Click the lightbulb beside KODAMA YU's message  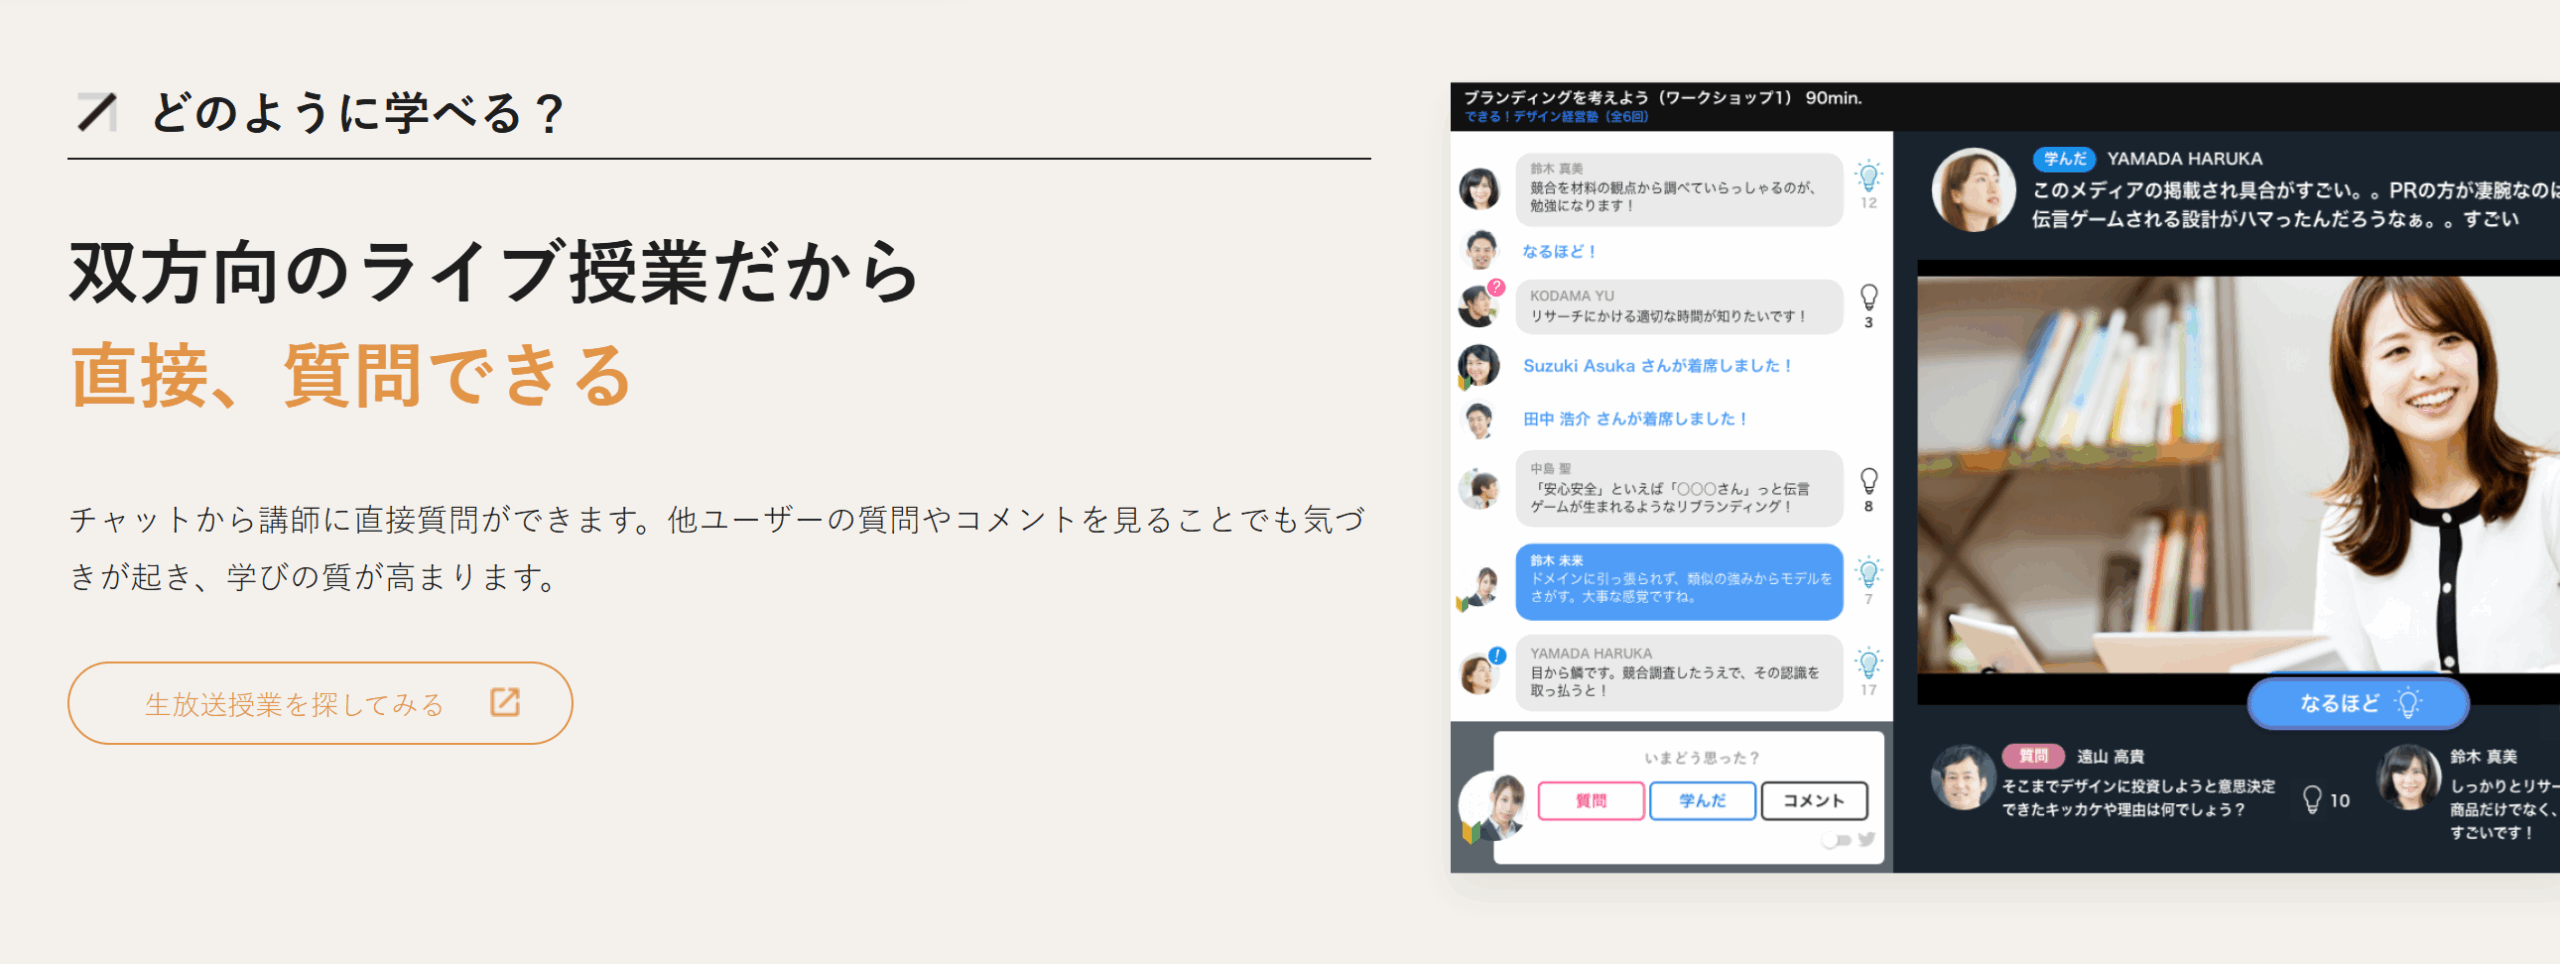point(1868,297)
